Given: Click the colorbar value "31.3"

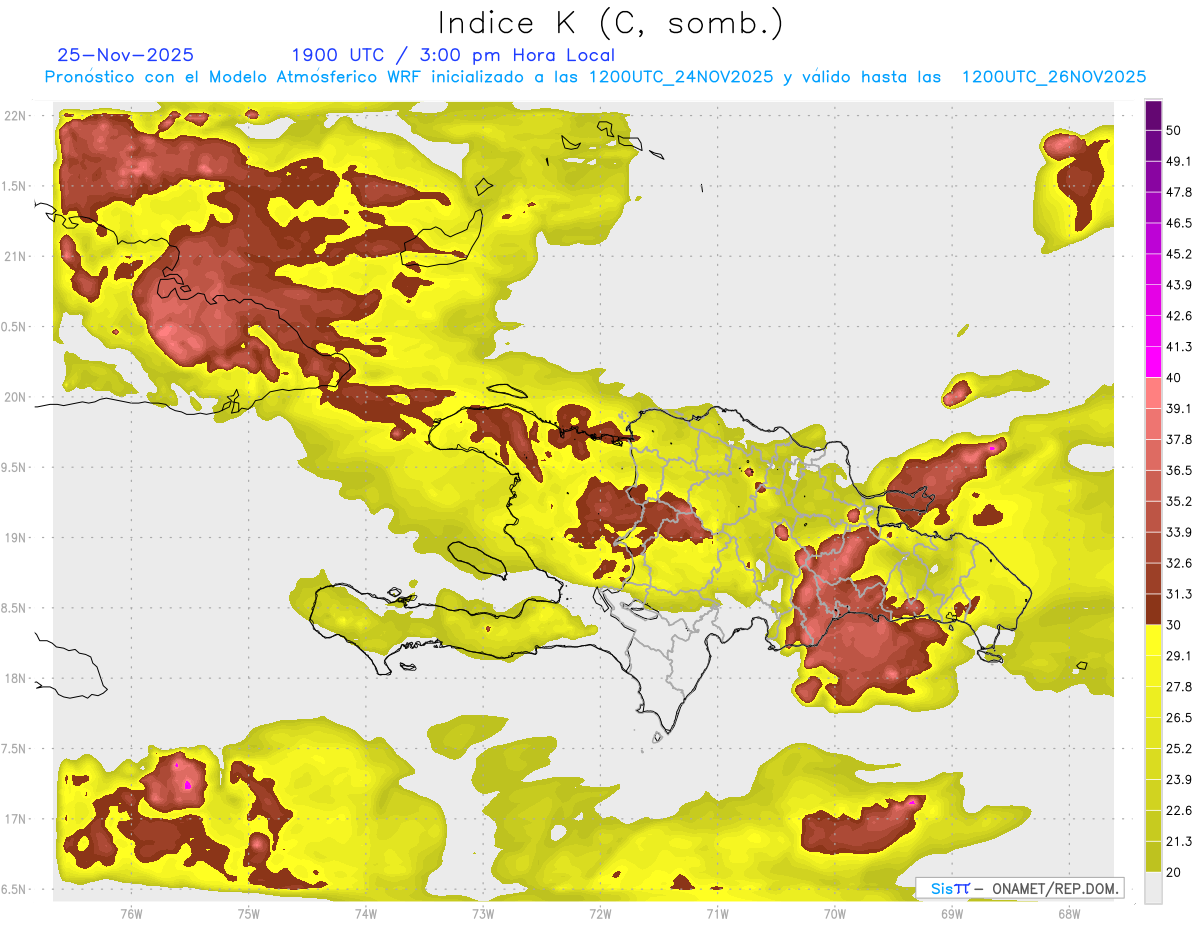Looking at the screenshot, I should pyautogui.click(x=1179, y=594).
